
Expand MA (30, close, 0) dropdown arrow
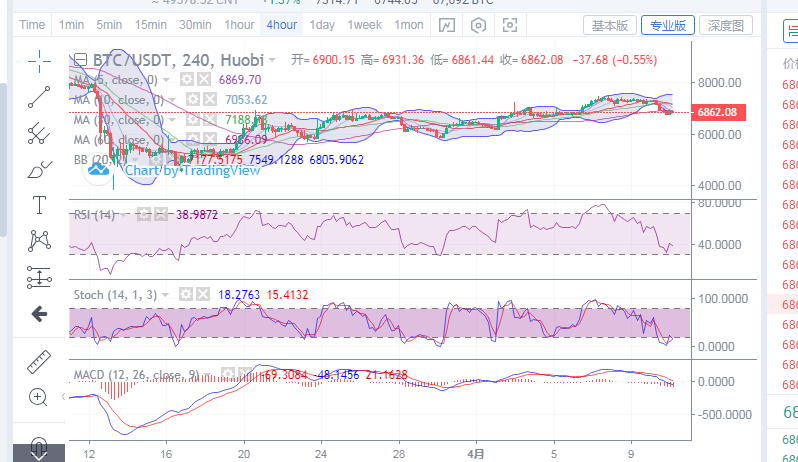click(172, 120)
